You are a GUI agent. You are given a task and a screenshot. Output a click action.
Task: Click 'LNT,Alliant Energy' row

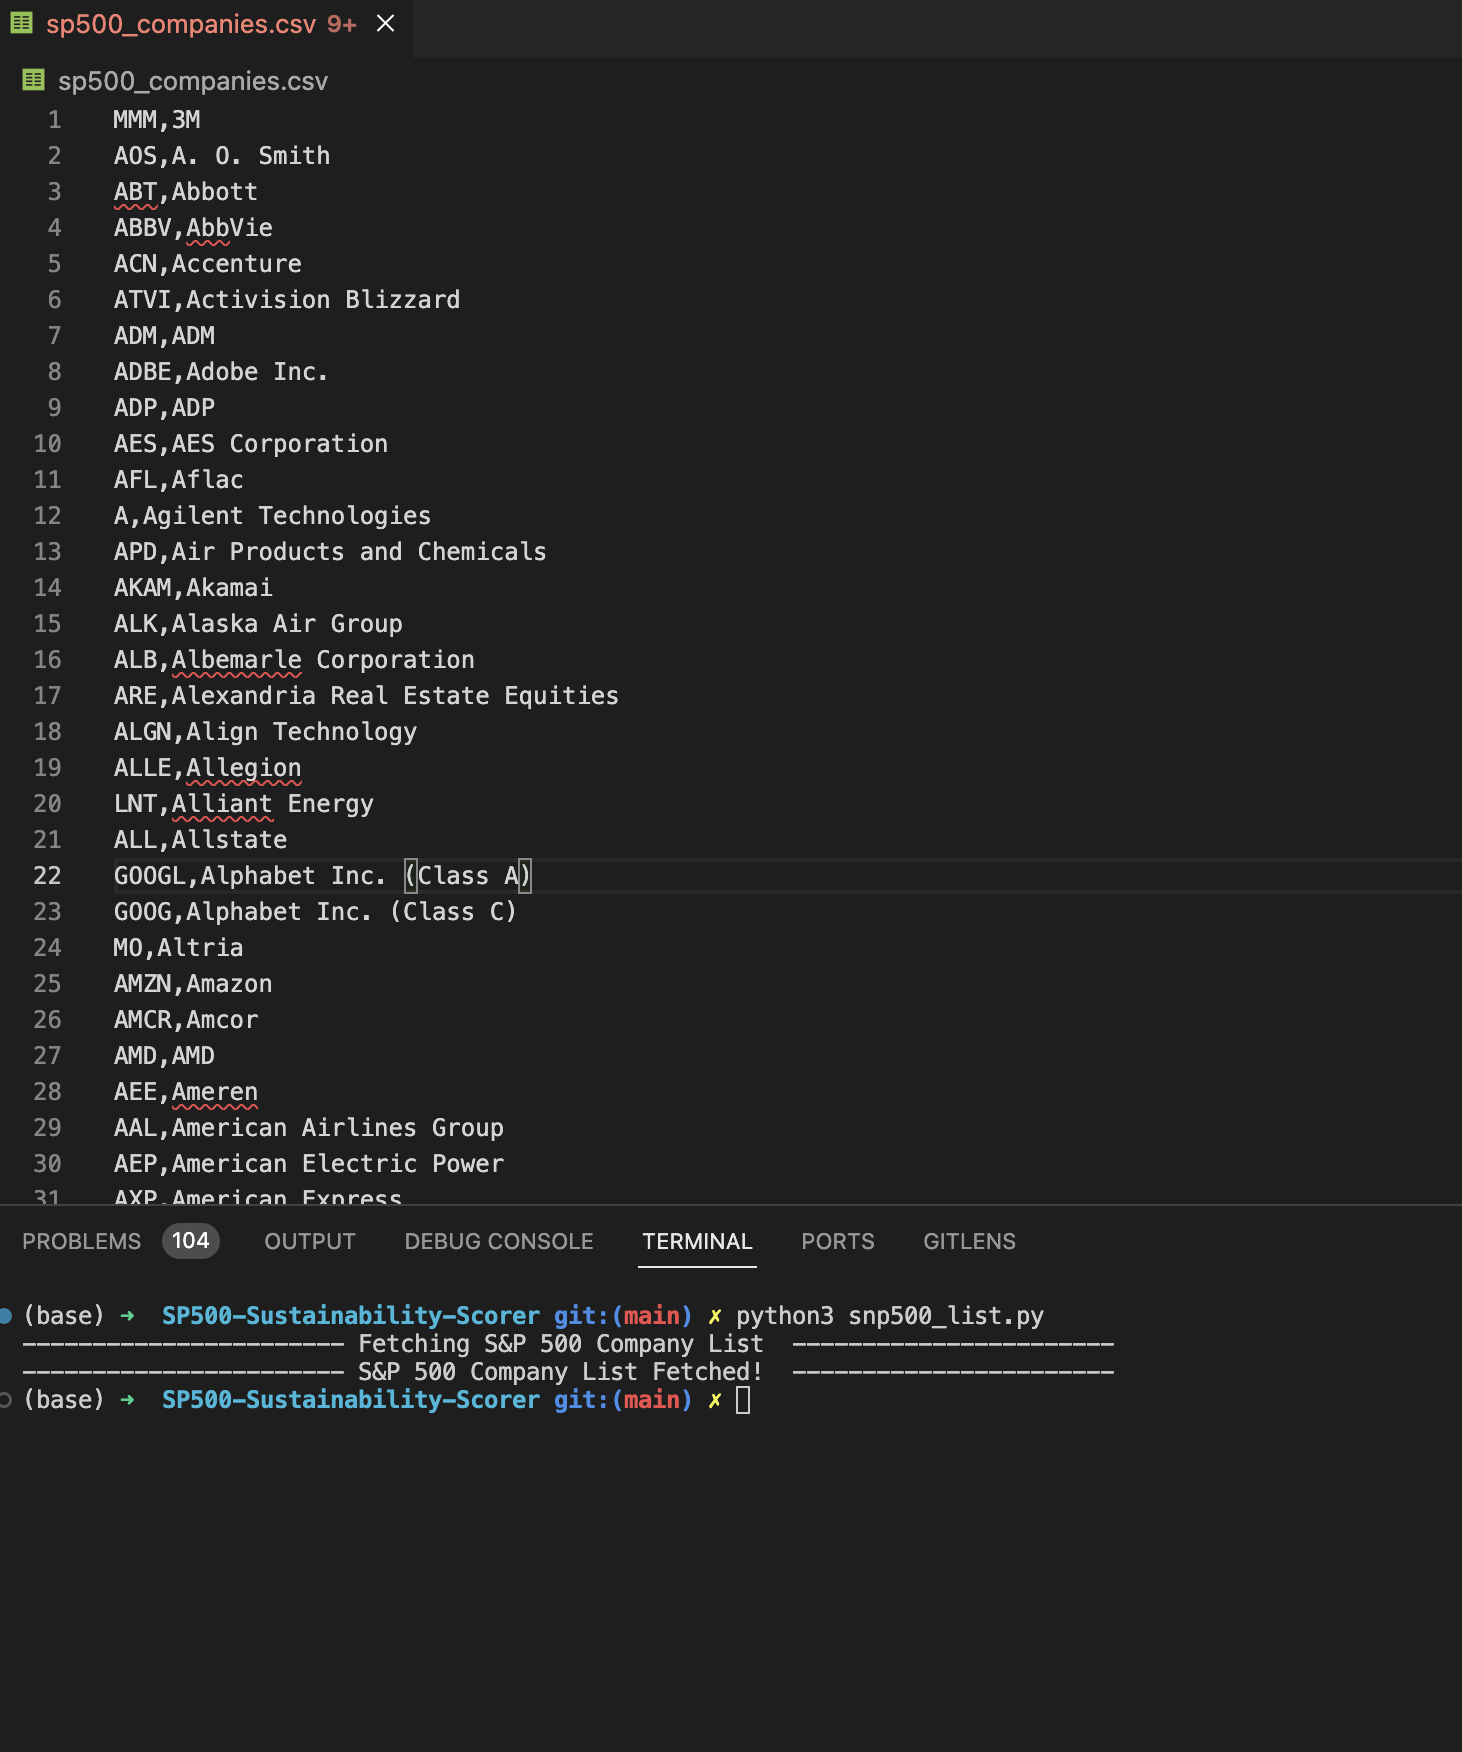point(244,804)
